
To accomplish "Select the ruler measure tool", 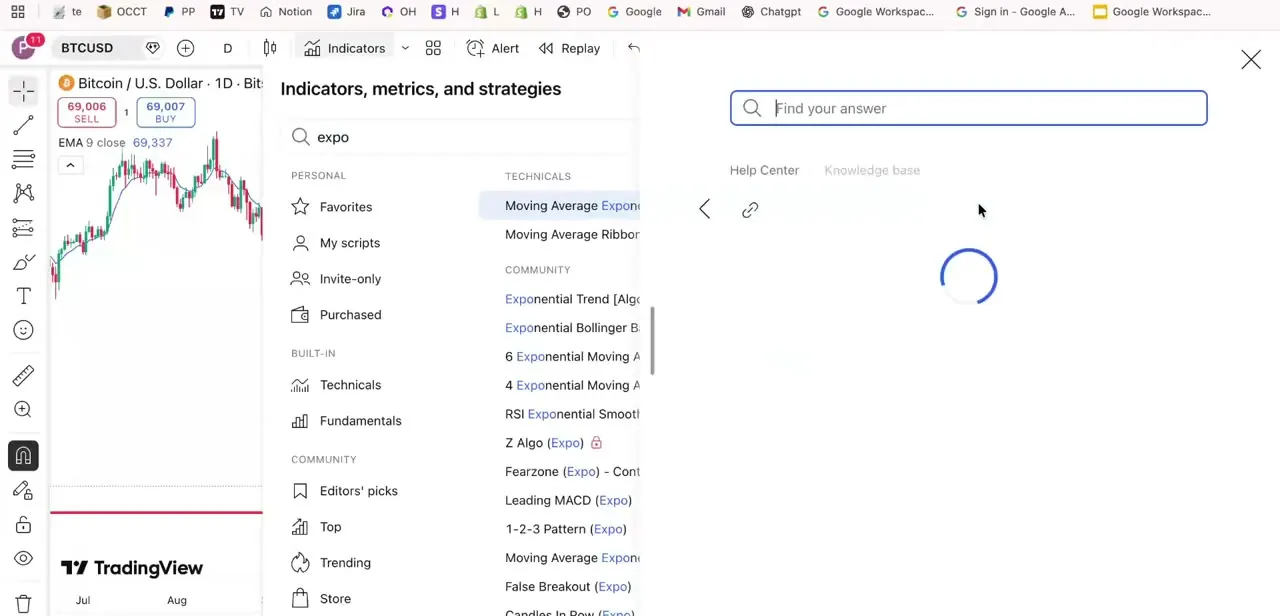I will 24,375.
